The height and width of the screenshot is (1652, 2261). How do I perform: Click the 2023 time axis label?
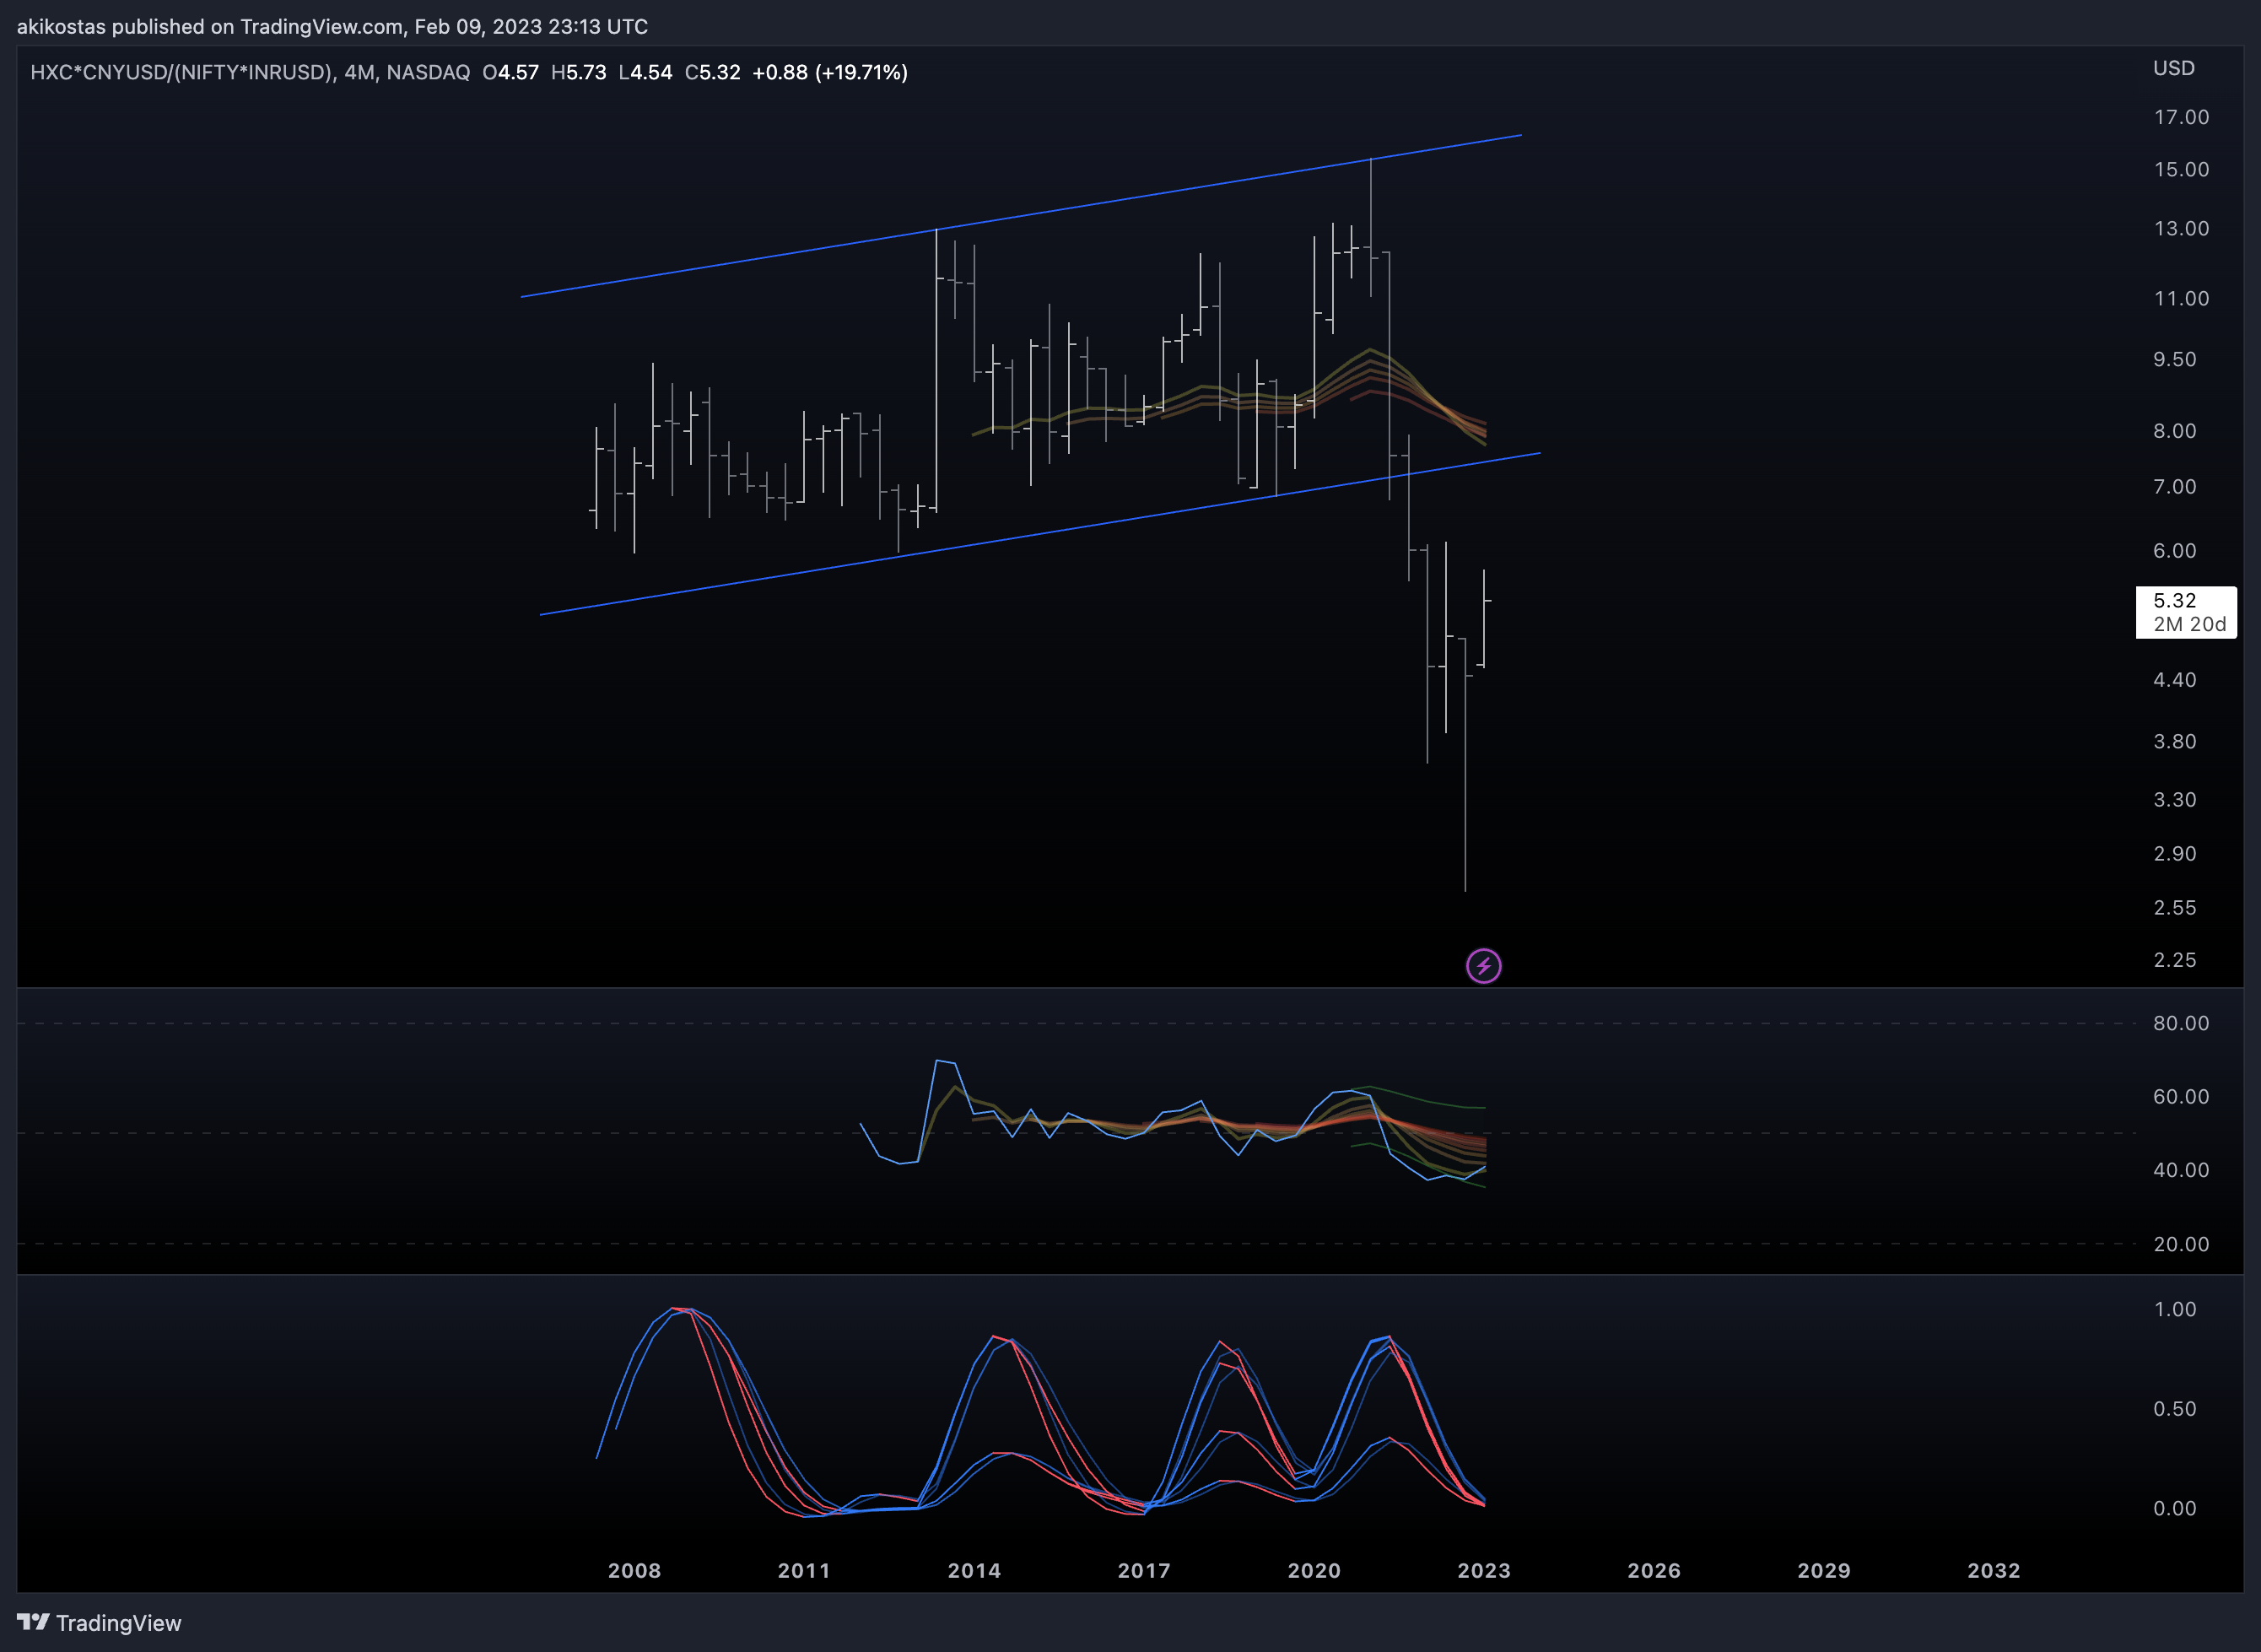point(1484,1570)
